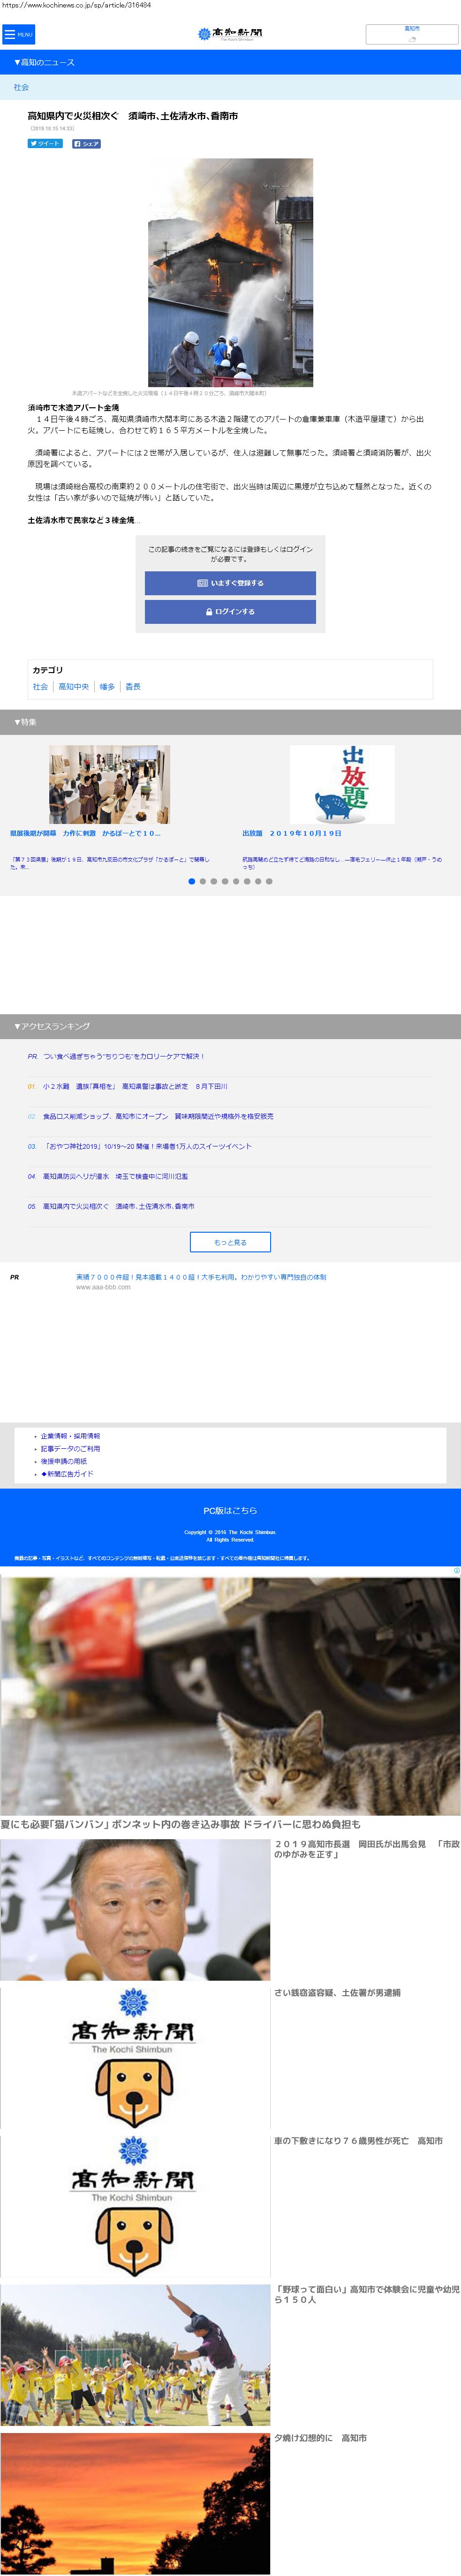Tweet the article with ツイート button

pyautogui.click(x=45, y=144)
